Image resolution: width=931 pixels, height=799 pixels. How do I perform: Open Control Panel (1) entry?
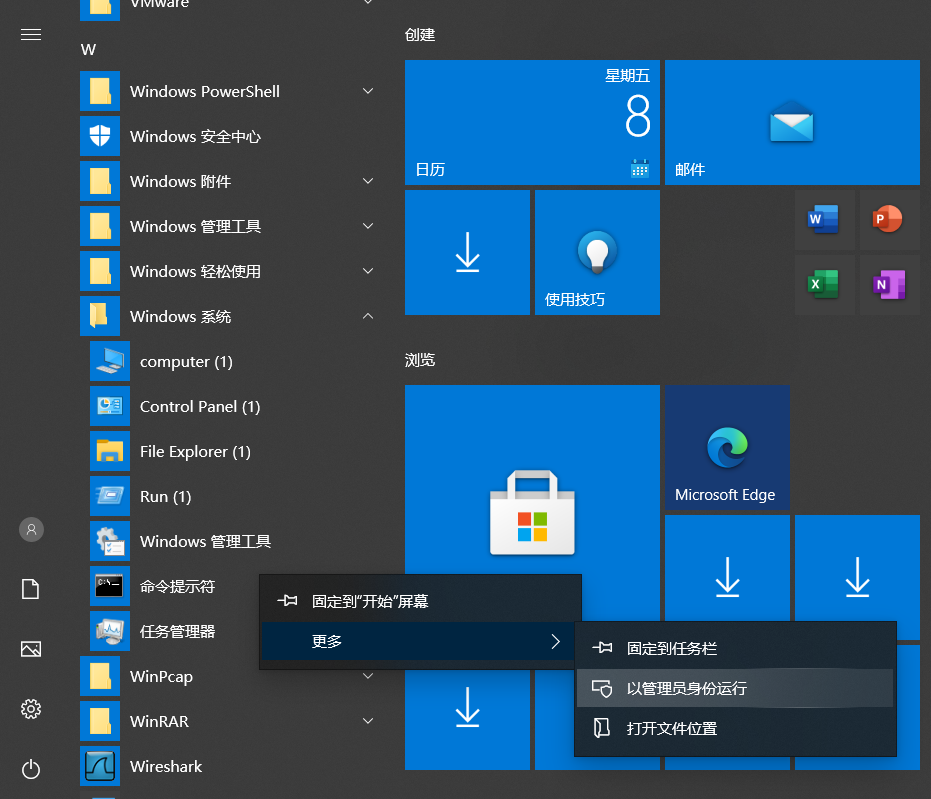[232, 407]
